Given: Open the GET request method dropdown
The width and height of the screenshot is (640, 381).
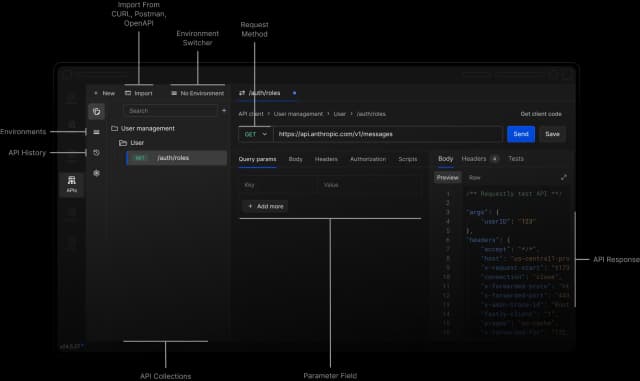Looking at the screenshot, I should coord(255,134).
